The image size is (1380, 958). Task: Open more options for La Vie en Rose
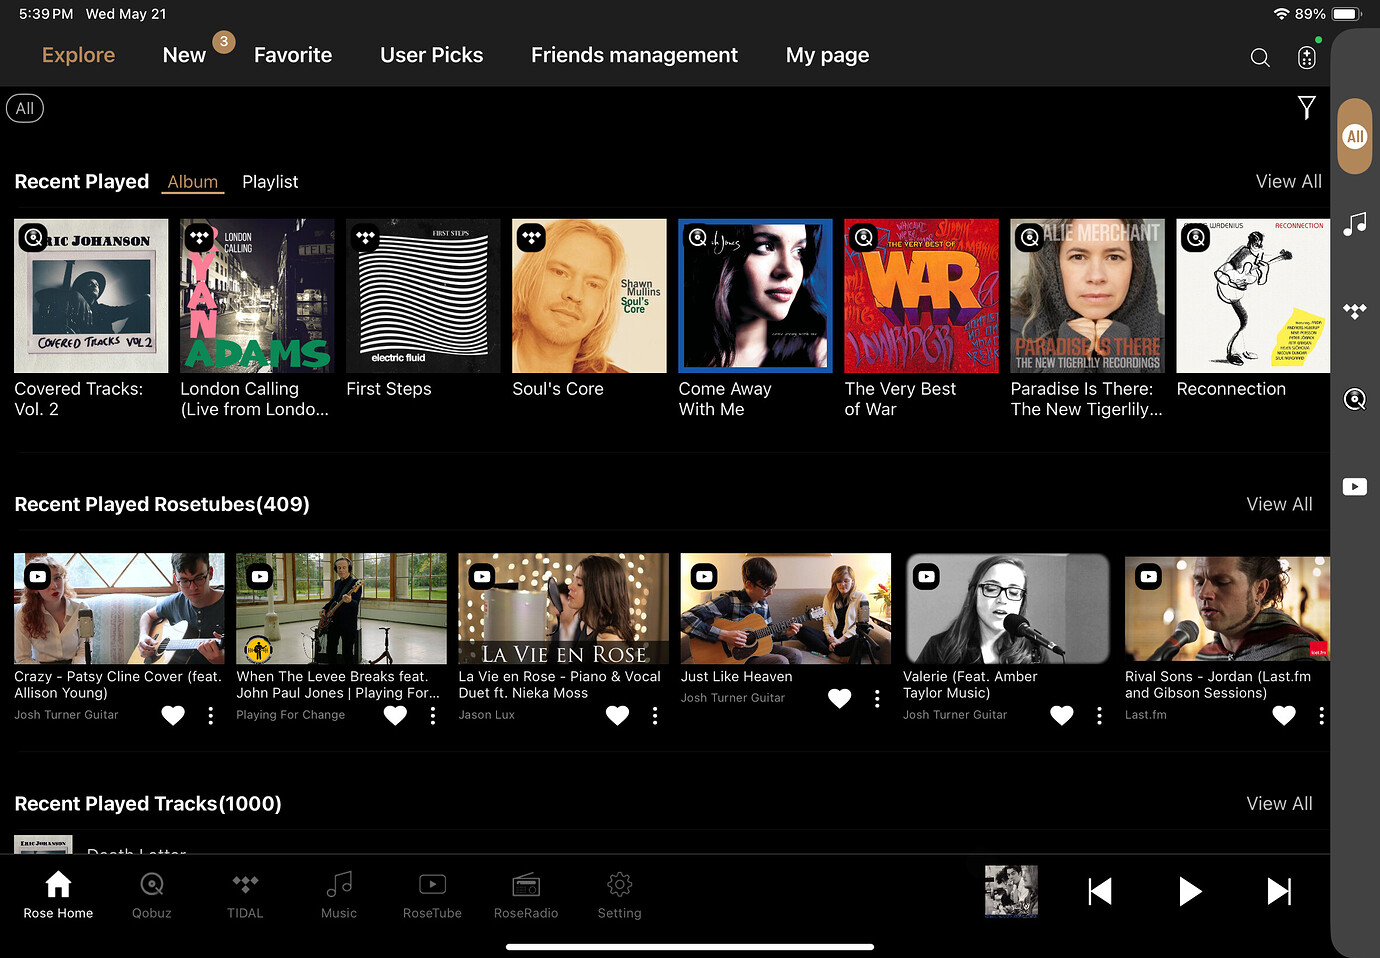point(654,715)
